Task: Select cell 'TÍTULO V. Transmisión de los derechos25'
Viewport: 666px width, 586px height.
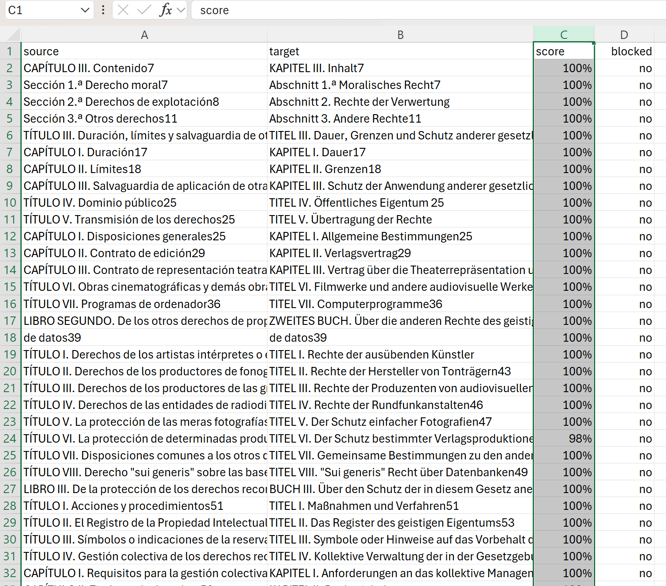Action: pos(144,220)
